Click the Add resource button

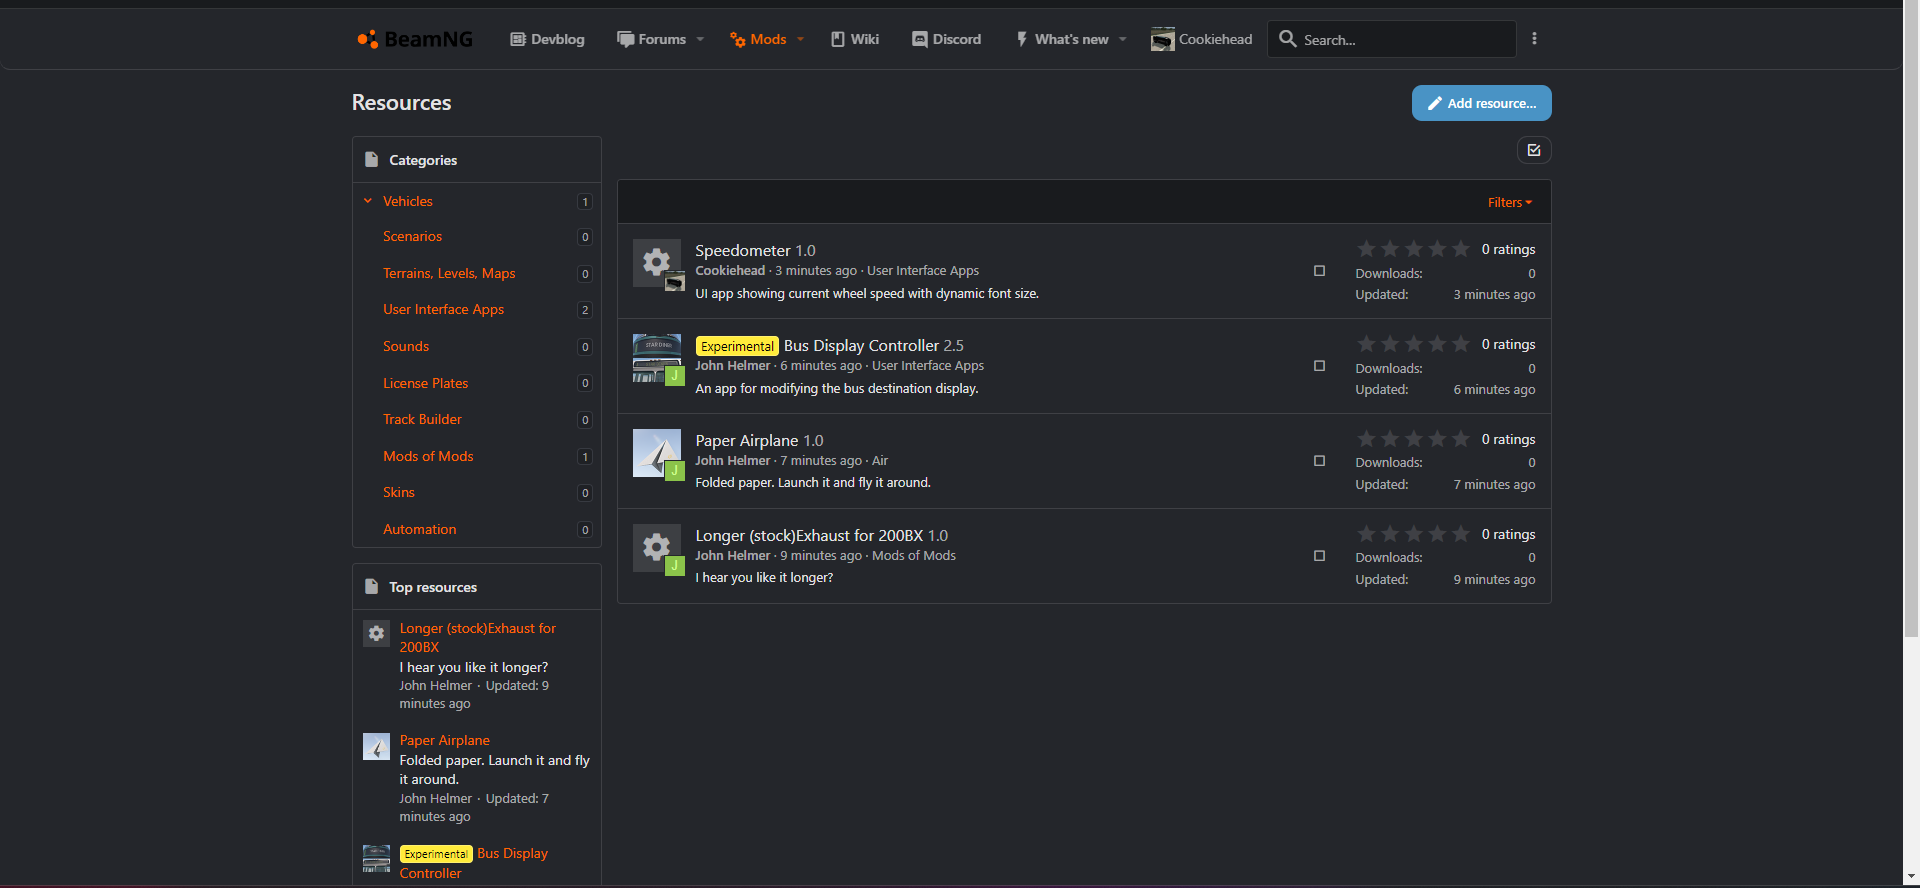pos(1481,103)
